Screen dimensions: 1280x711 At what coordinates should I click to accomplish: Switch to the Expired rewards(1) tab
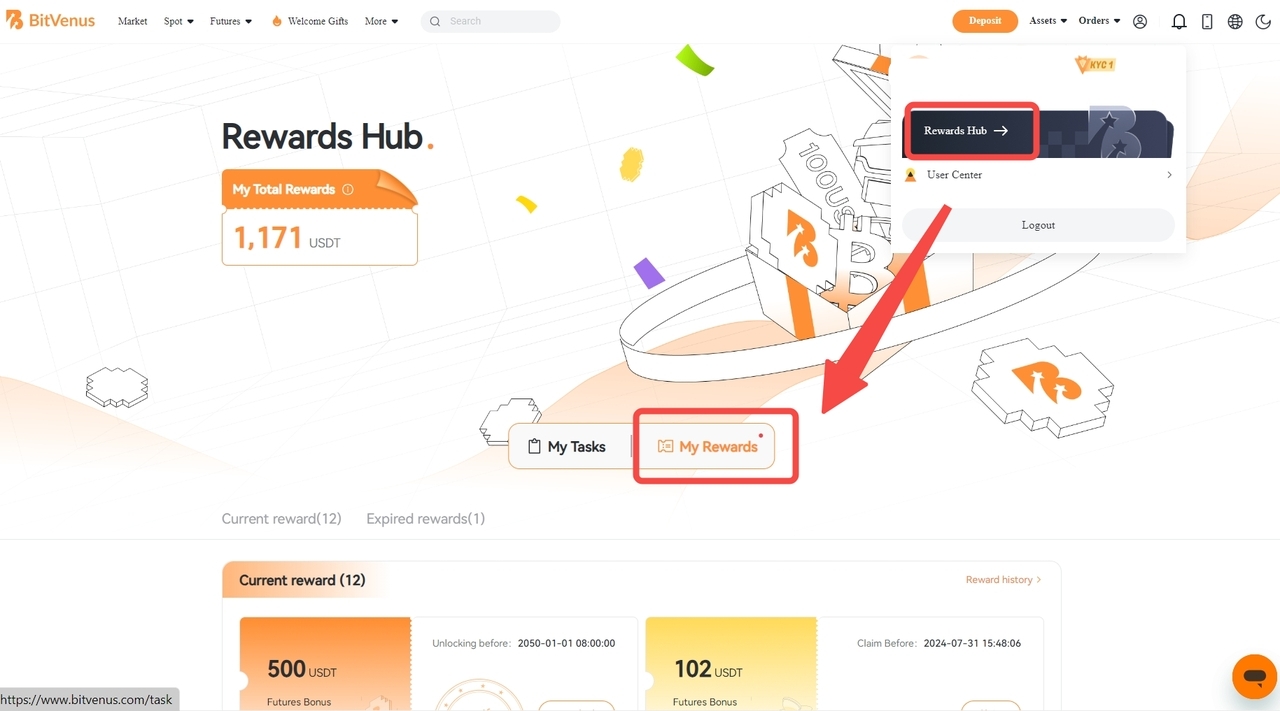pos(425,518)
